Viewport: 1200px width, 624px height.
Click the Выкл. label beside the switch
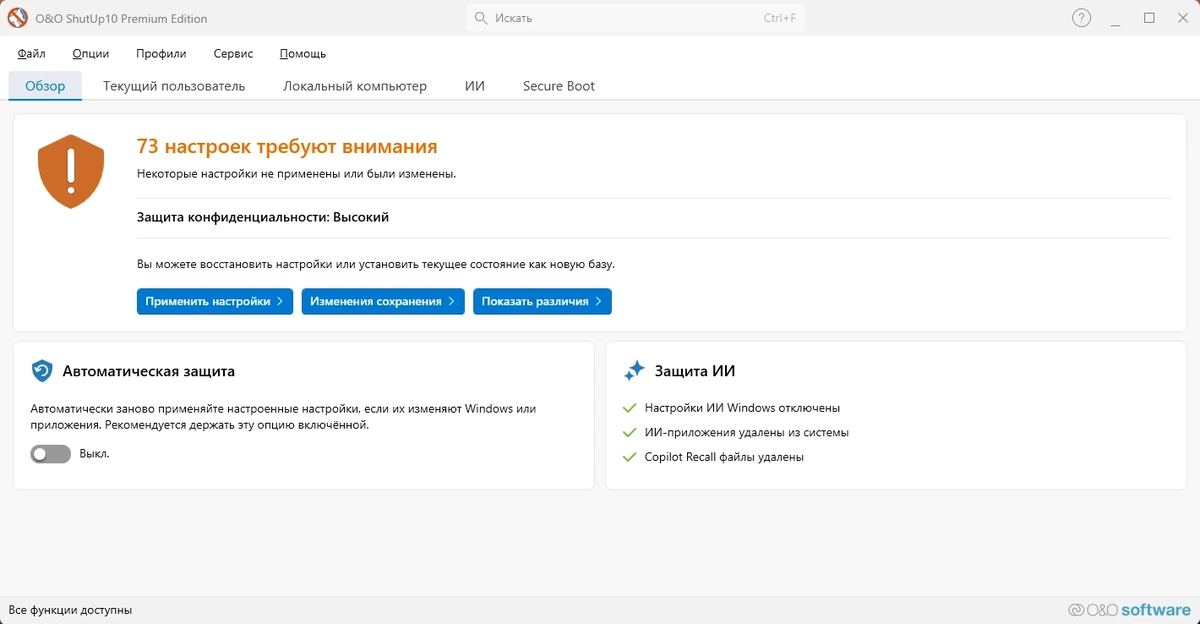click(94, 454)
